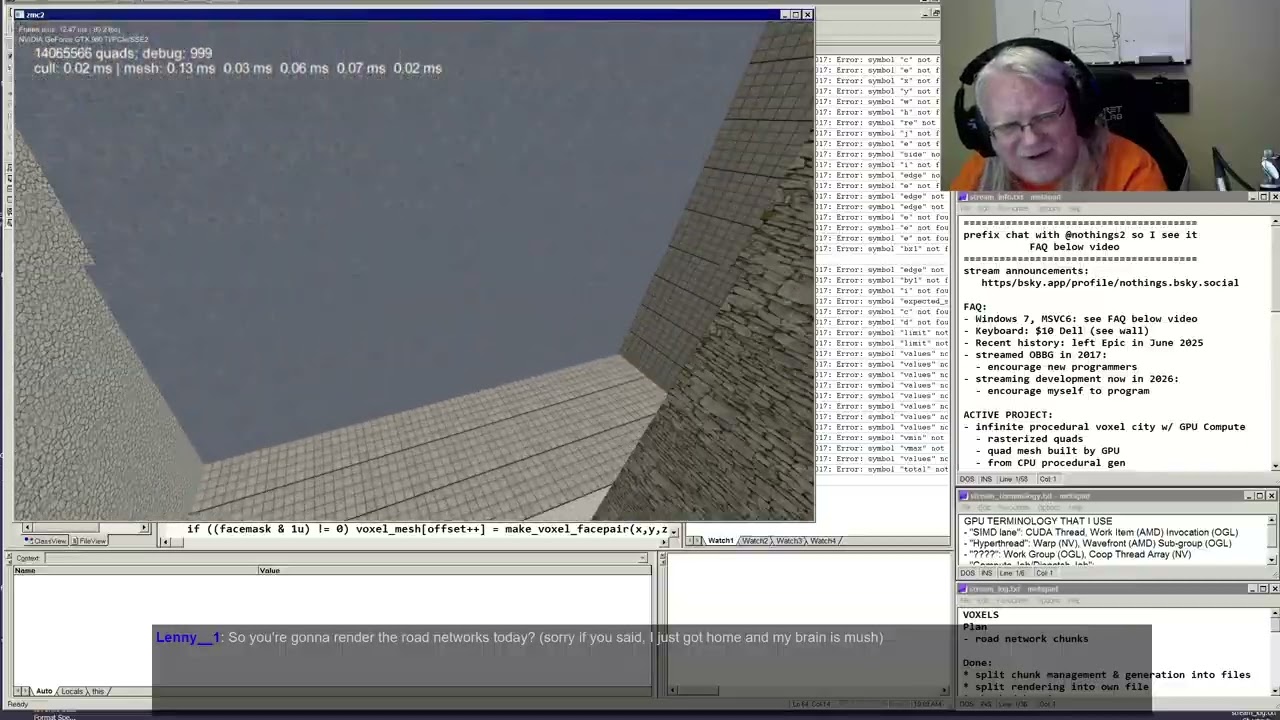Screen dimensions: 1280x720
Task: Click the cull/mesh timing overlay text
Action: [237, 68]
